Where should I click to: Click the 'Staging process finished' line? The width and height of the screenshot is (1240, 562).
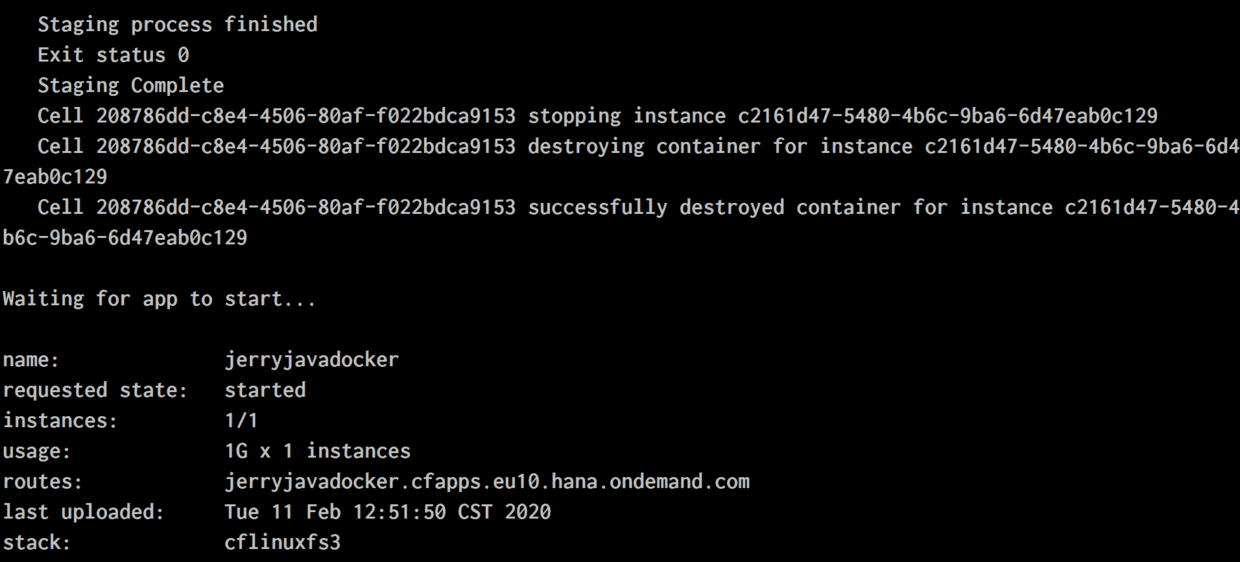tap(177, 24)
